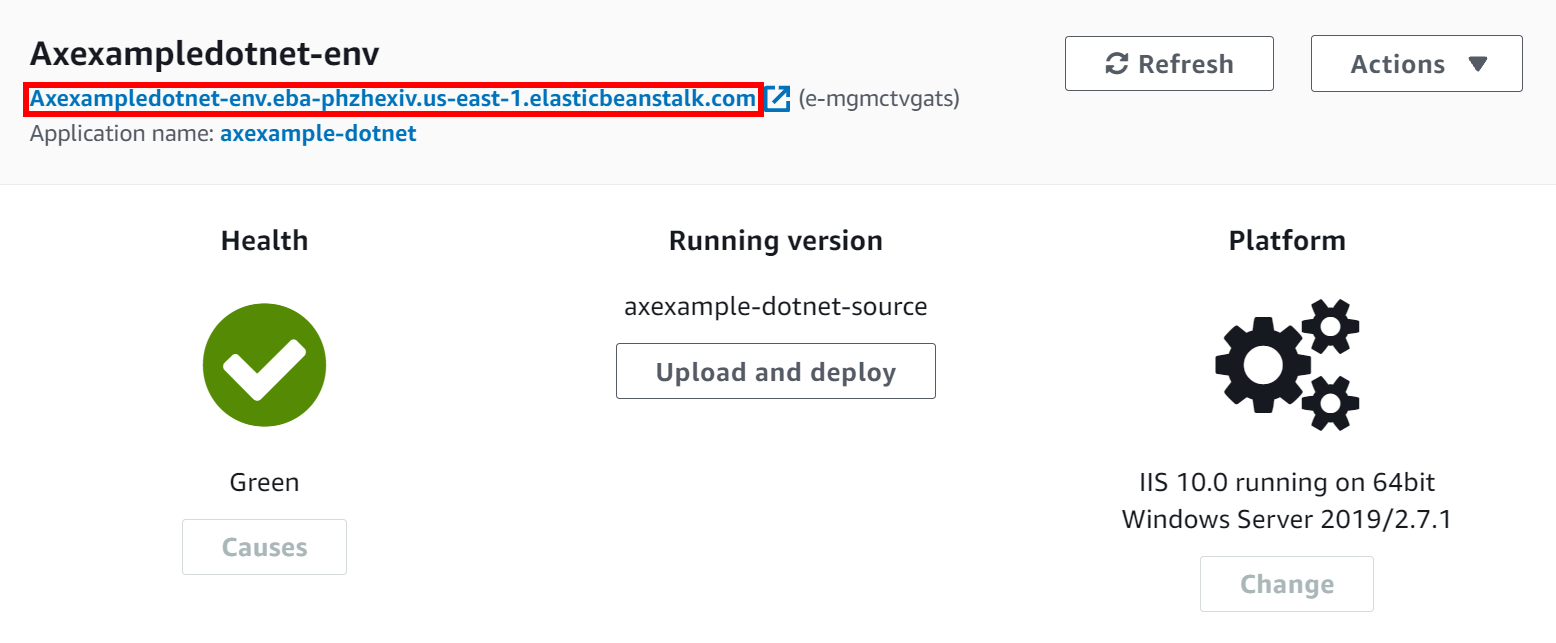Image resolution: width=1556 pixels, height=643 pixels.
Task: Follow the elasticbeanstalk.com environment URL link
Action: point(390,99)
